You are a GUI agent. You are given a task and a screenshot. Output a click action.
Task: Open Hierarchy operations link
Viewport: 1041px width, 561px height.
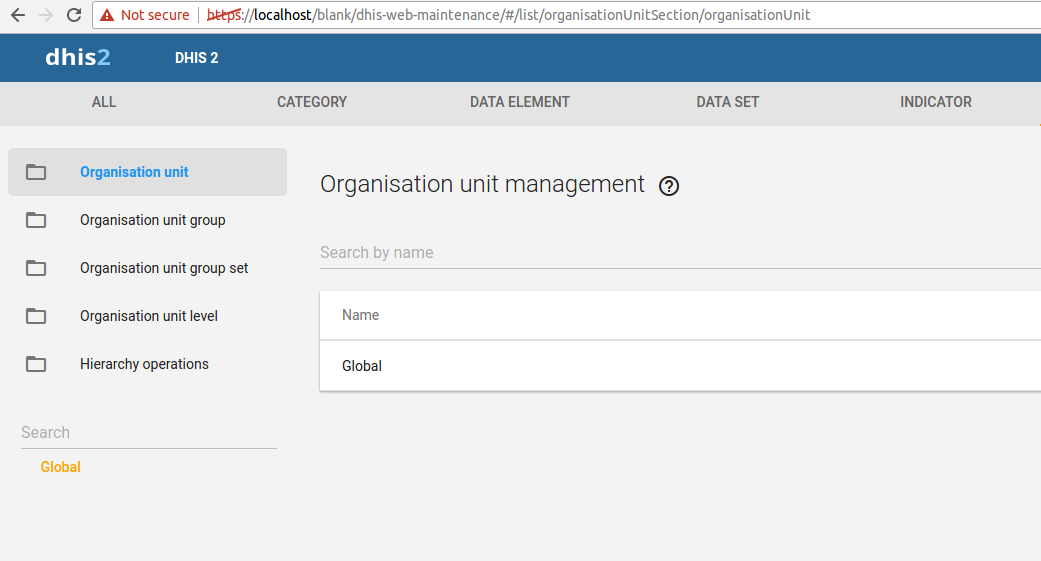[x=145, y=364]
